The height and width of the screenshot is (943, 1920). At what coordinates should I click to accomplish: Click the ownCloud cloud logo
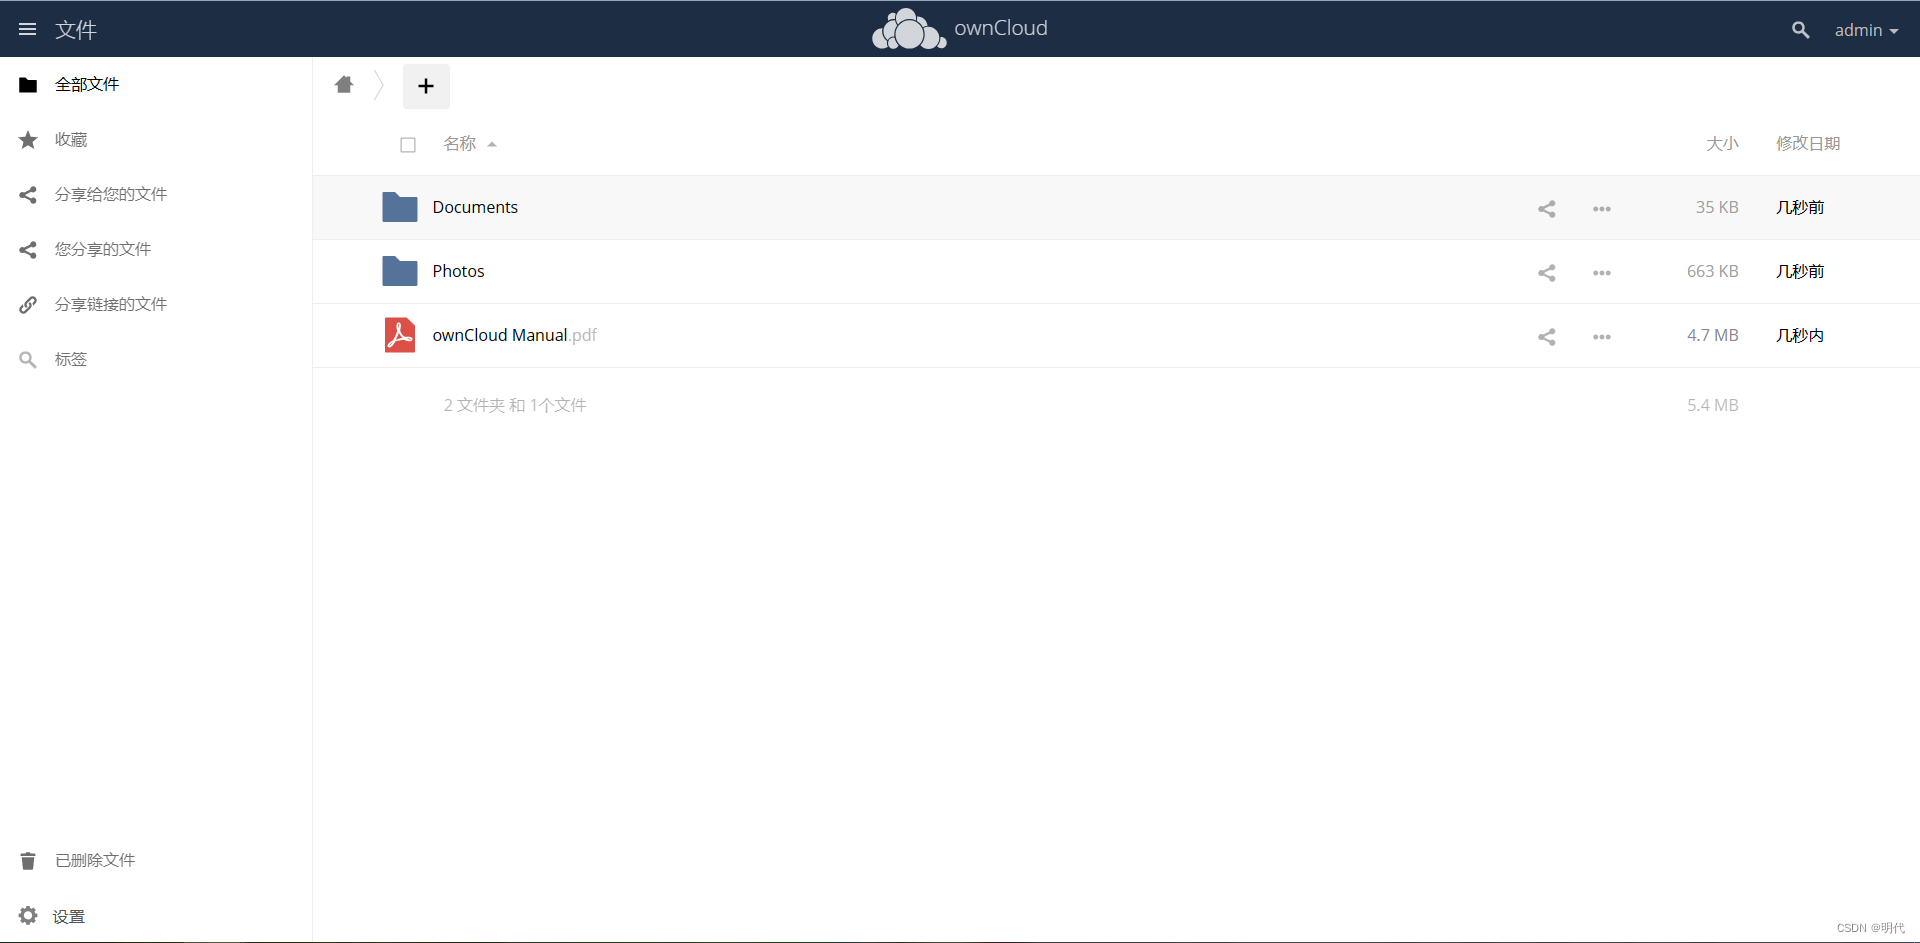(909, 28)
